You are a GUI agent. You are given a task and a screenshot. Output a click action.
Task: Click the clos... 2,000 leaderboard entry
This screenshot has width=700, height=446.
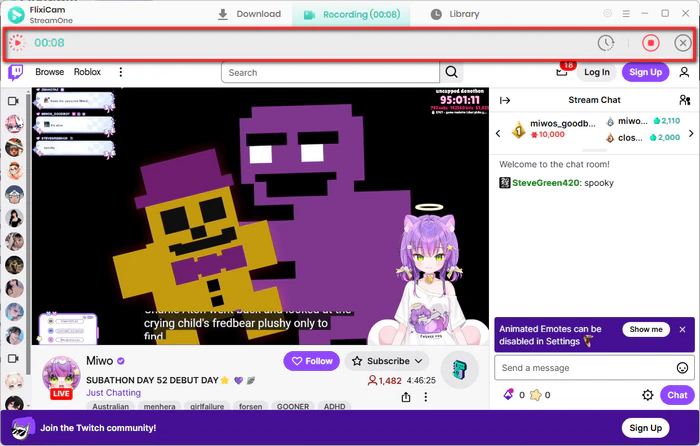pos(643,138)
